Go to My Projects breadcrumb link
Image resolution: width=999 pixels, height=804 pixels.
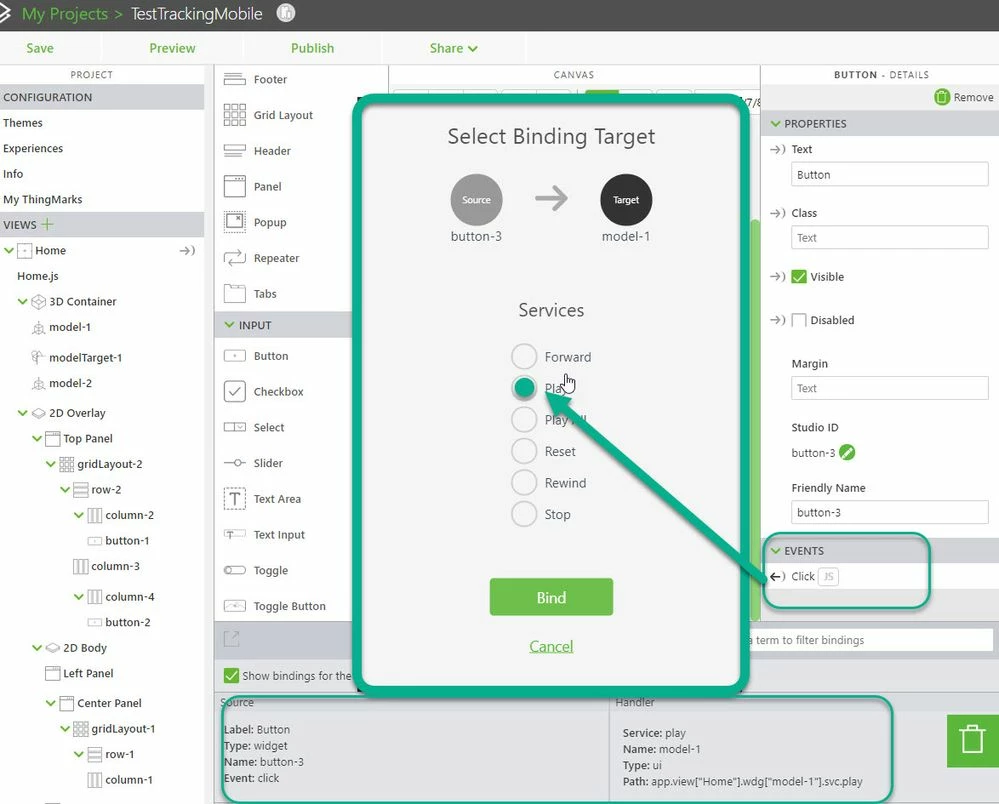64,14
